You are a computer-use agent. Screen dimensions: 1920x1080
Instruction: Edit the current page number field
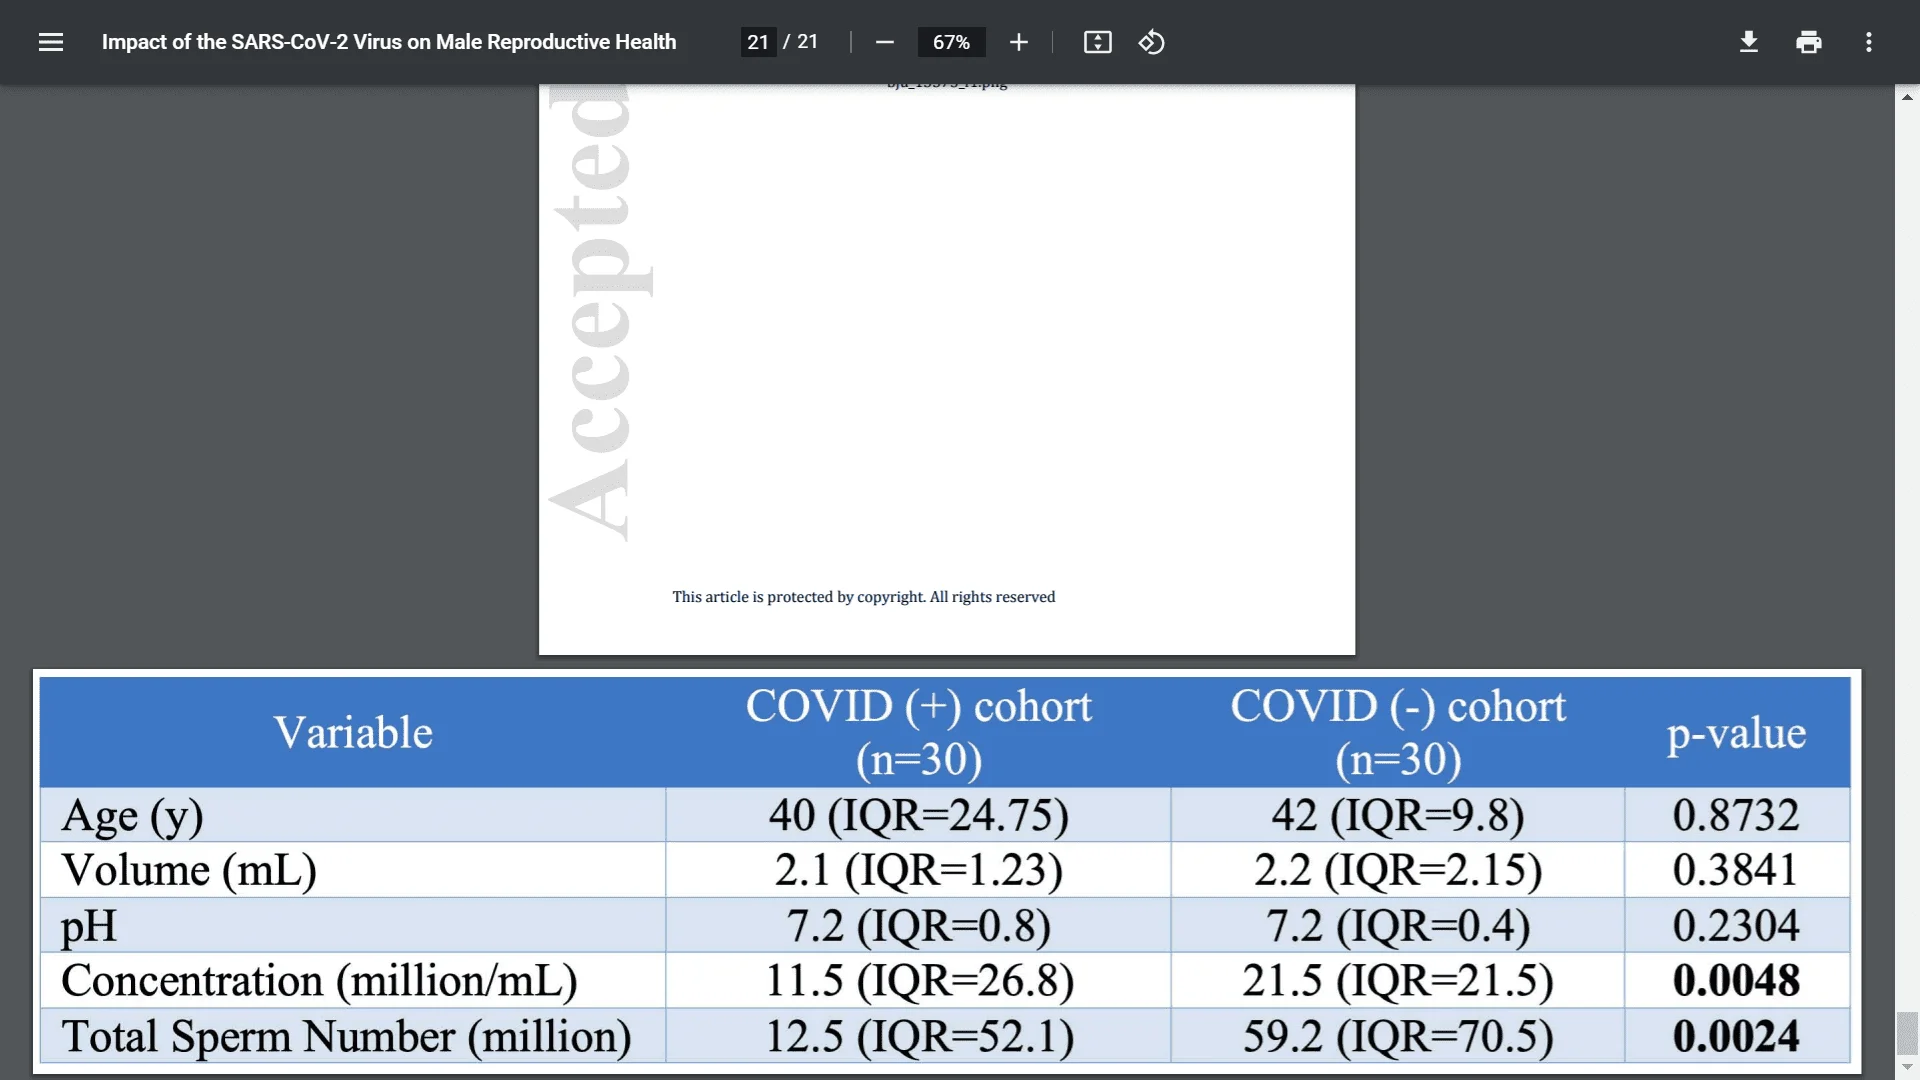[758, 42]
